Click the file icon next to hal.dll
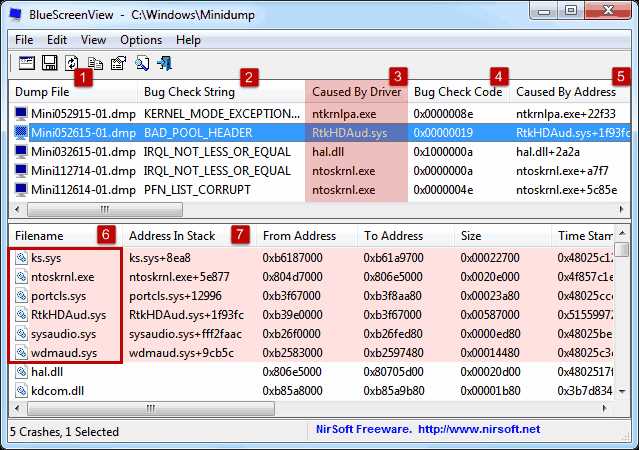The height and width of the screenshot is (450, 639). (21, 372)
